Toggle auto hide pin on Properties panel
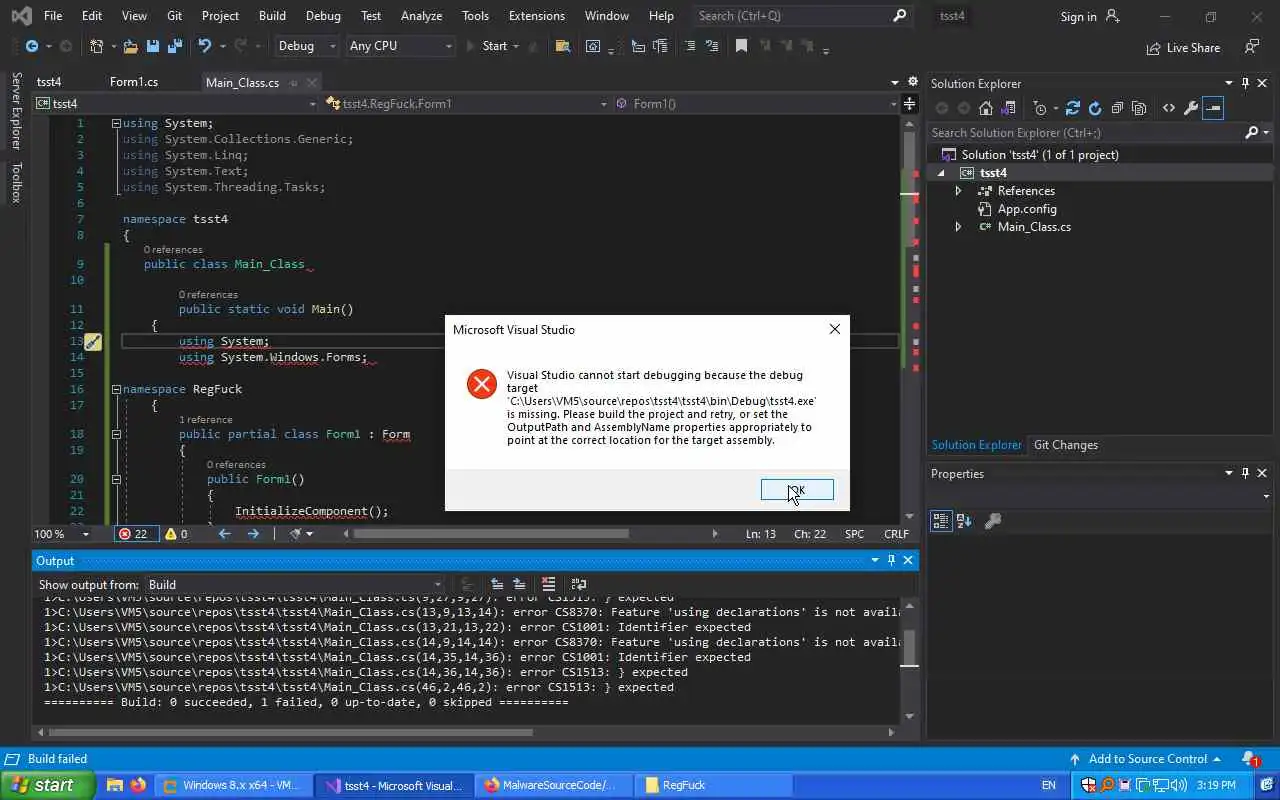Viewport: 1280px width, 800px height. point(1245,473)
